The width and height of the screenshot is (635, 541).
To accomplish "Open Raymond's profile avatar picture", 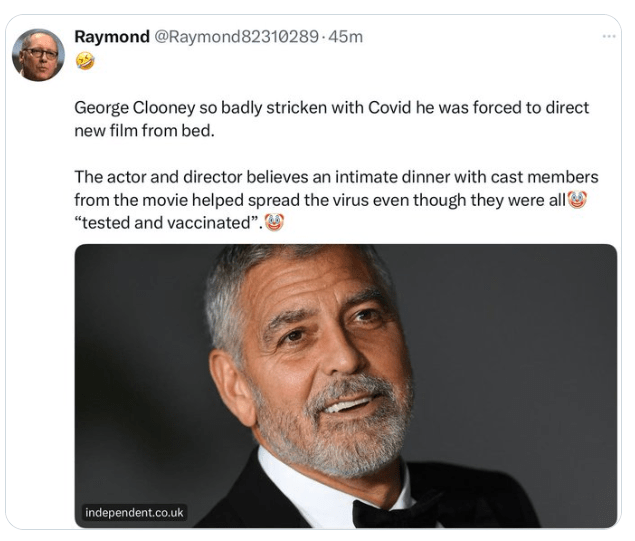I will pyautogui.click(x=38, y=53).
